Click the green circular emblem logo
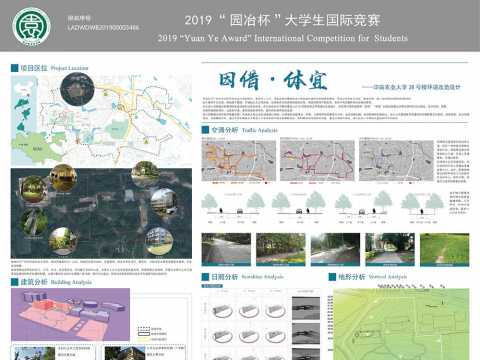480x360 pixels. tap(31, 27)
